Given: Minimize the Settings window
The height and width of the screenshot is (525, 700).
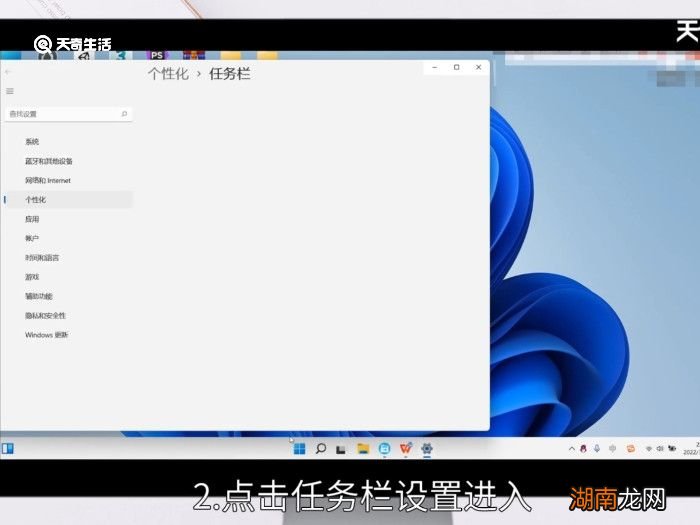Looking at the screenshot, I should (434, 67).
